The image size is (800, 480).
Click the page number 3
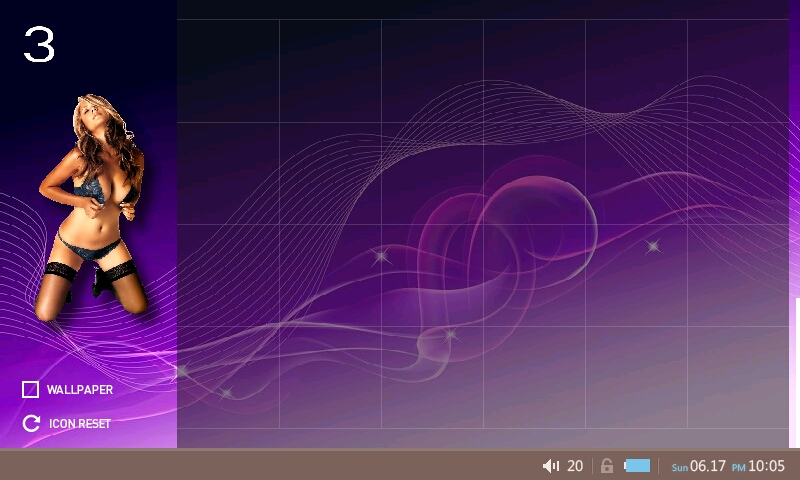(39, 45)
